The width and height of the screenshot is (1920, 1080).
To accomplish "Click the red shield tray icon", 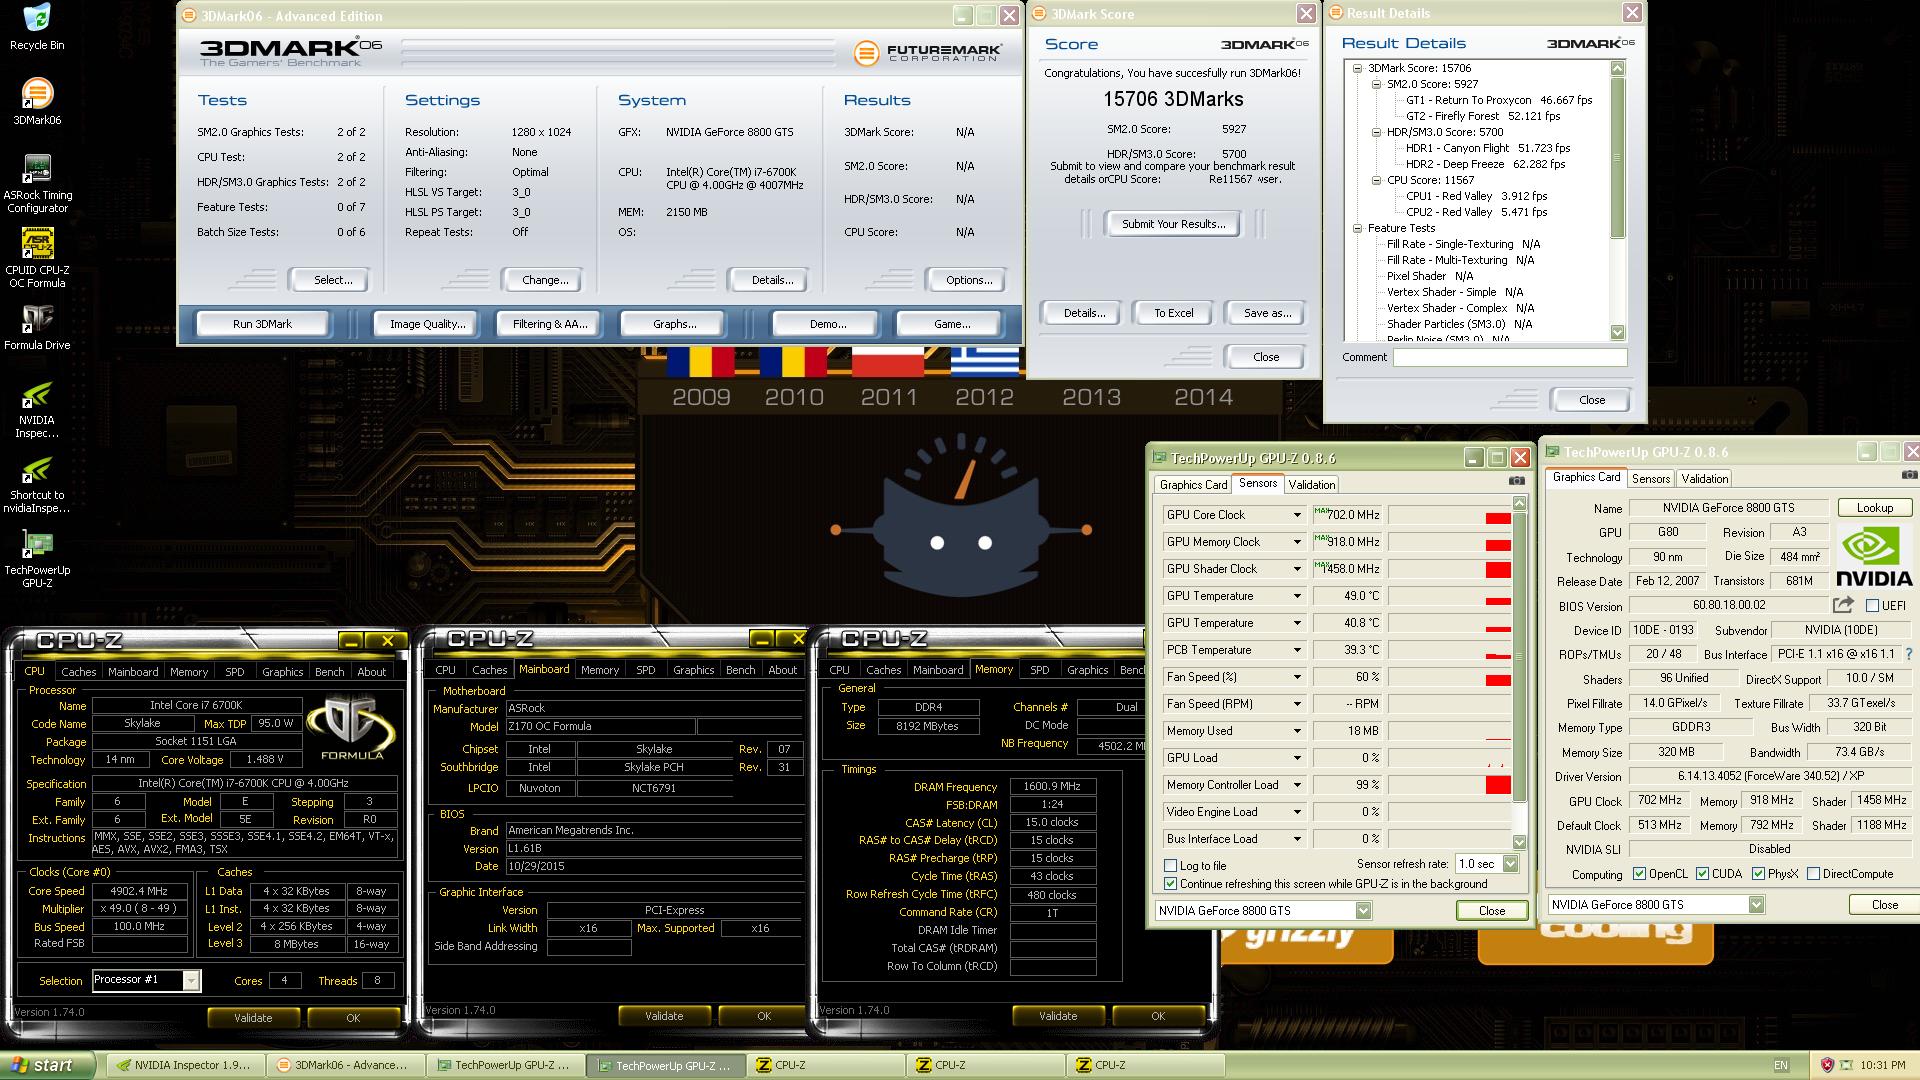I will point(1827,1065).
